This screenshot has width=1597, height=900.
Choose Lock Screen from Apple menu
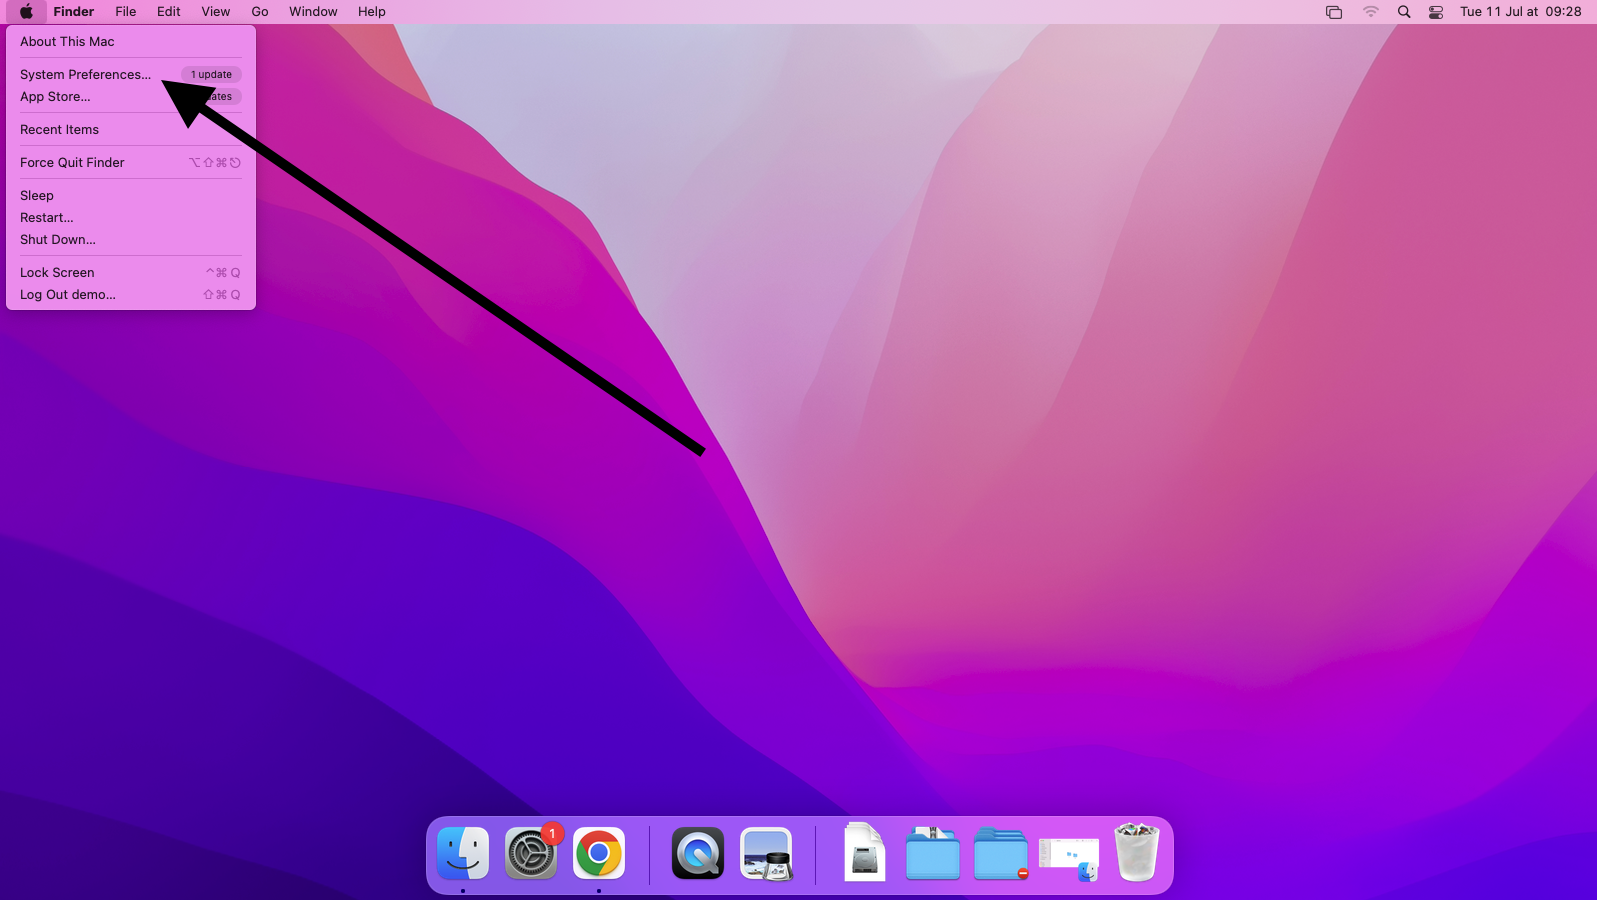[57, 273]
